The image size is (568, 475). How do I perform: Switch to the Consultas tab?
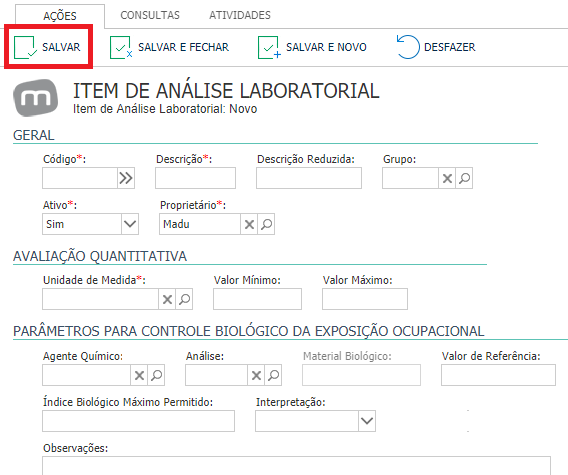click(x=150, y=15)
